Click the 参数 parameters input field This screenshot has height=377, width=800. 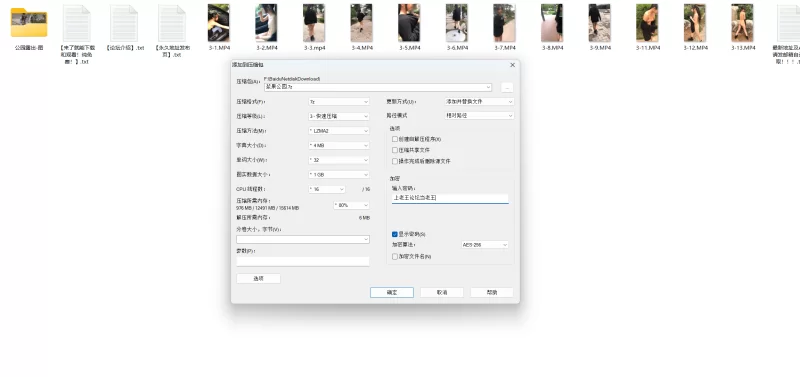click(303, 261)
